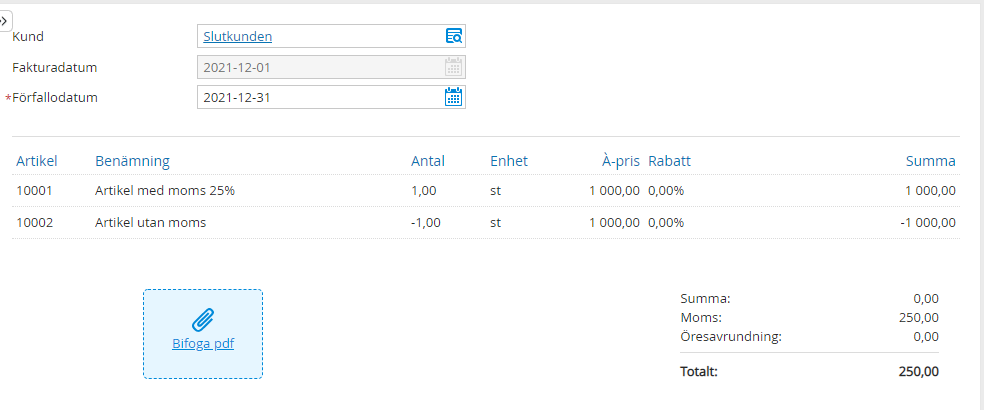
Task: Click the Summa column header
Action: [x=930, y=161]
